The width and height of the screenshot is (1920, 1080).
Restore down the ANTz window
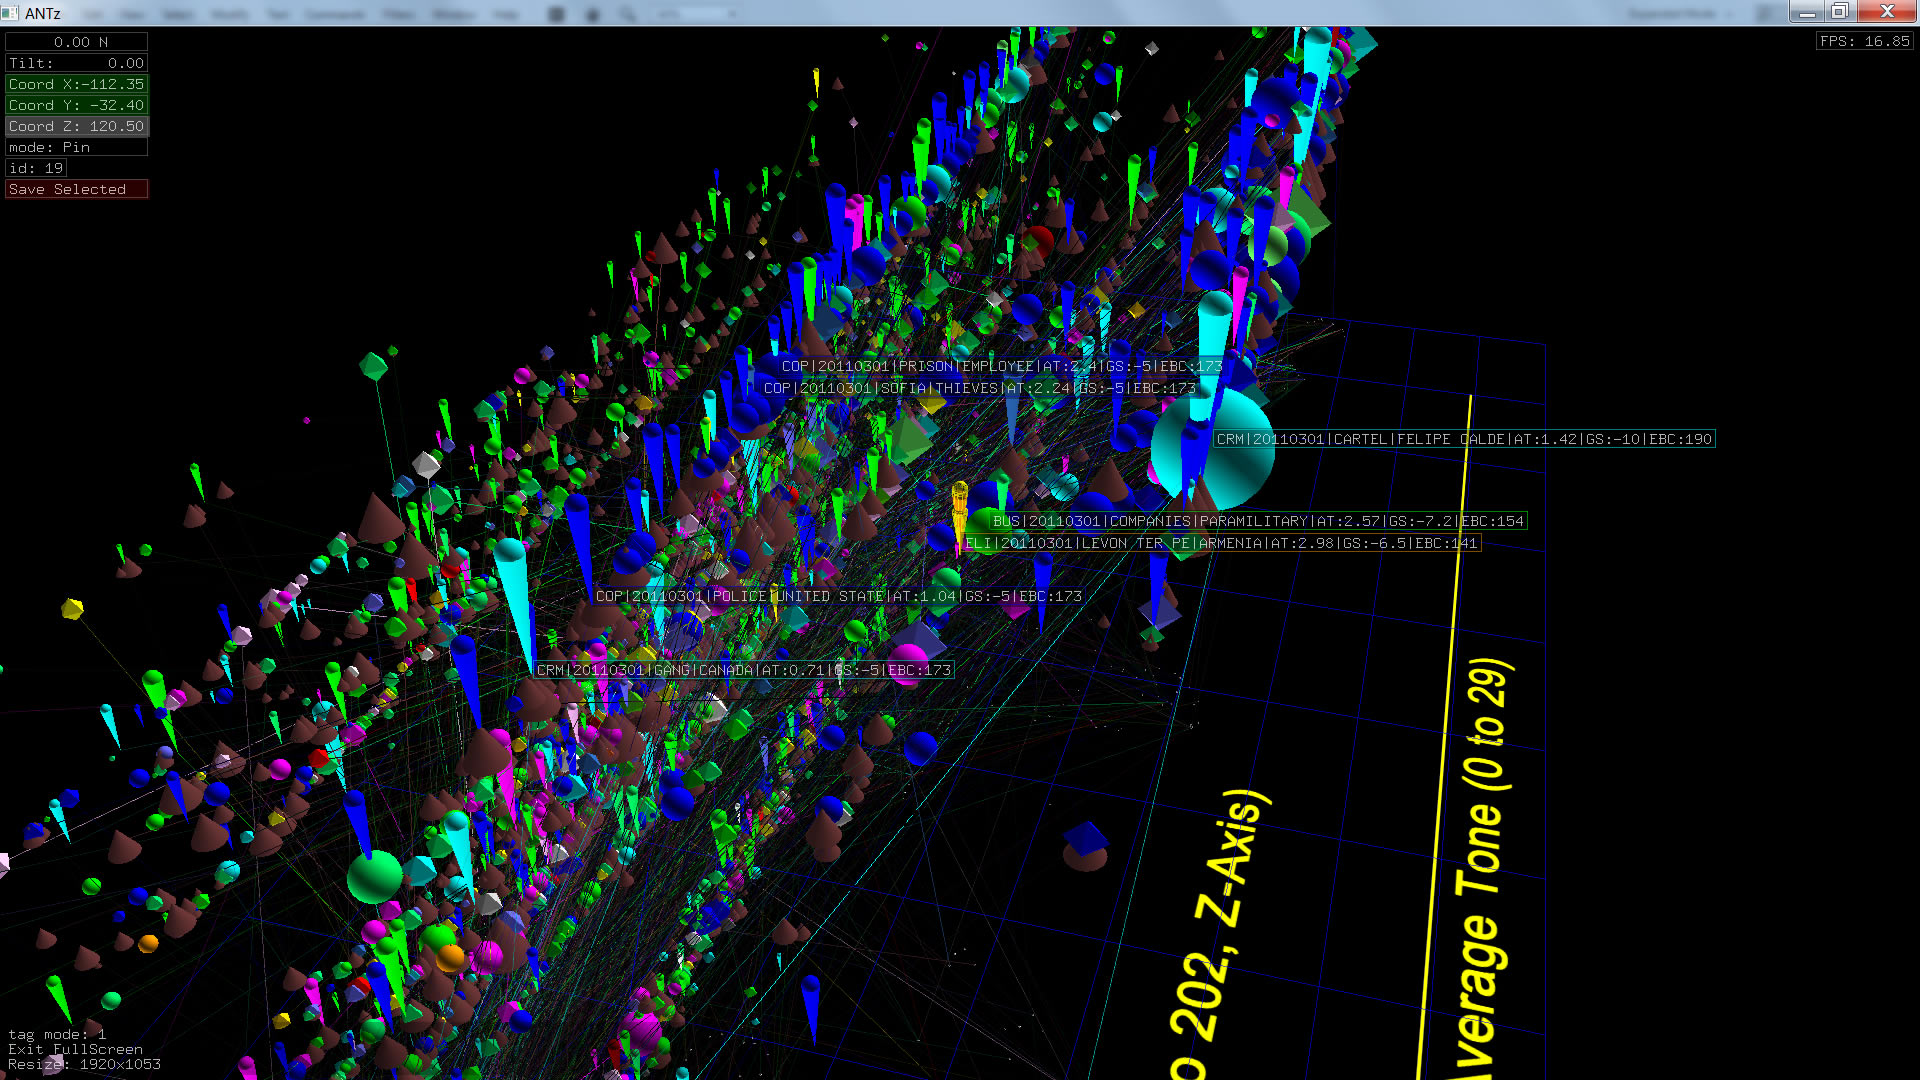point(1839,12)
